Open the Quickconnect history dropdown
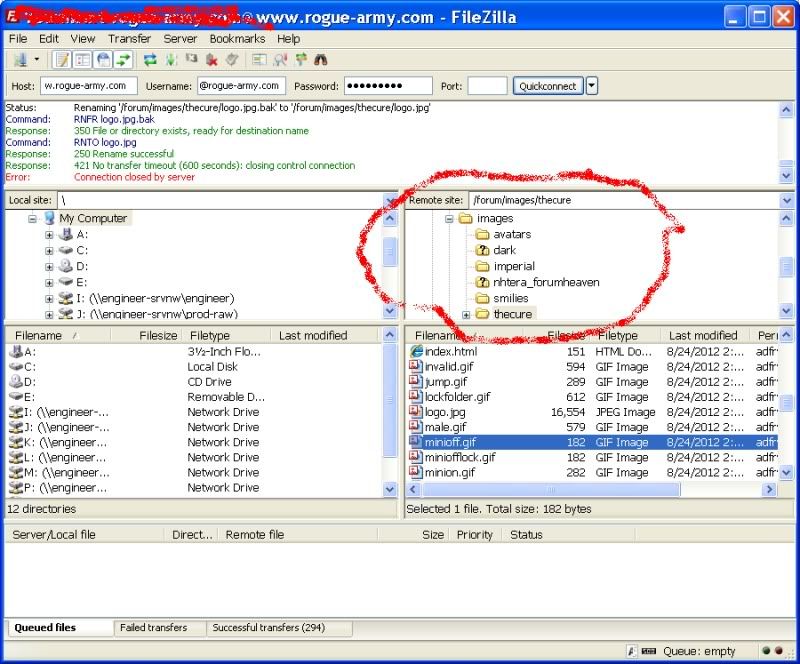The width and height of the screenshot is (800, 664). tap(592, 86)
